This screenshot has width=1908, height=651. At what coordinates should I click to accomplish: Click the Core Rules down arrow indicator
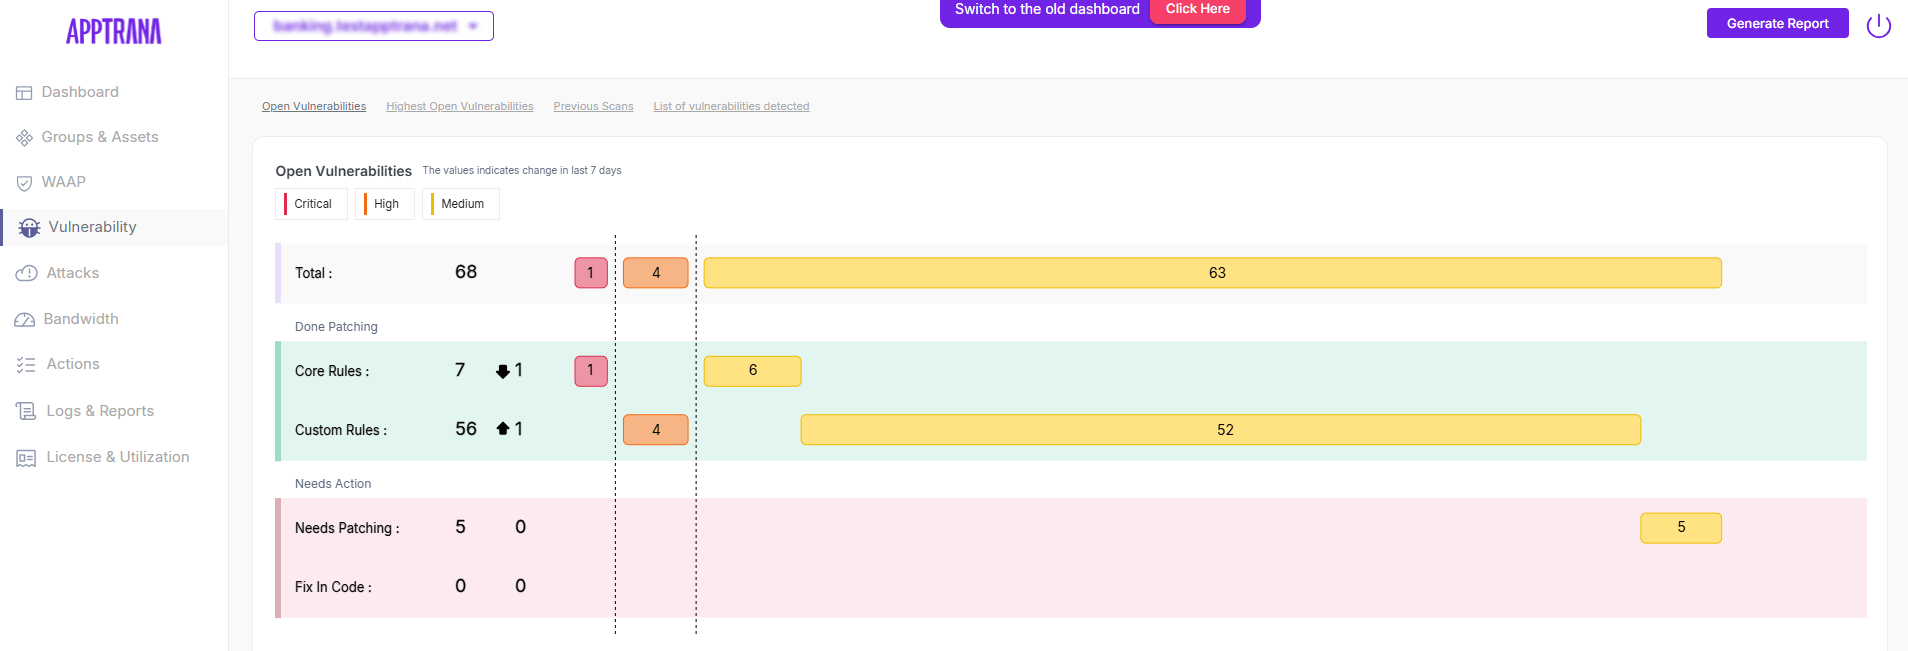coord(503,371)
